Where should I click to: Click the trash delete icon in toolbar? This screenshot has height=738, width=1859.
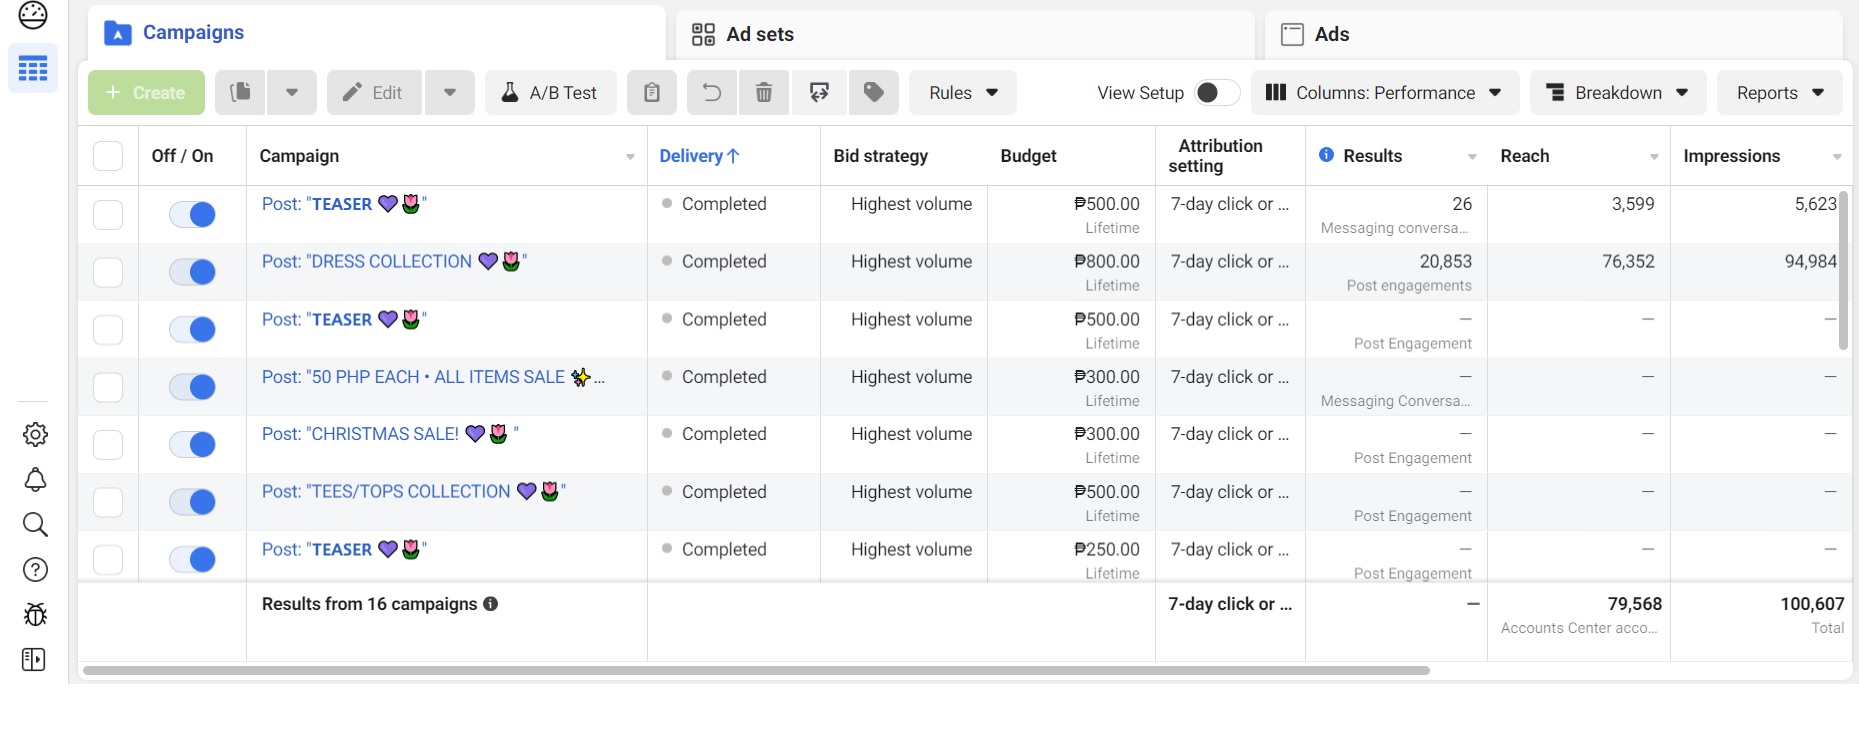click(764, 93)
